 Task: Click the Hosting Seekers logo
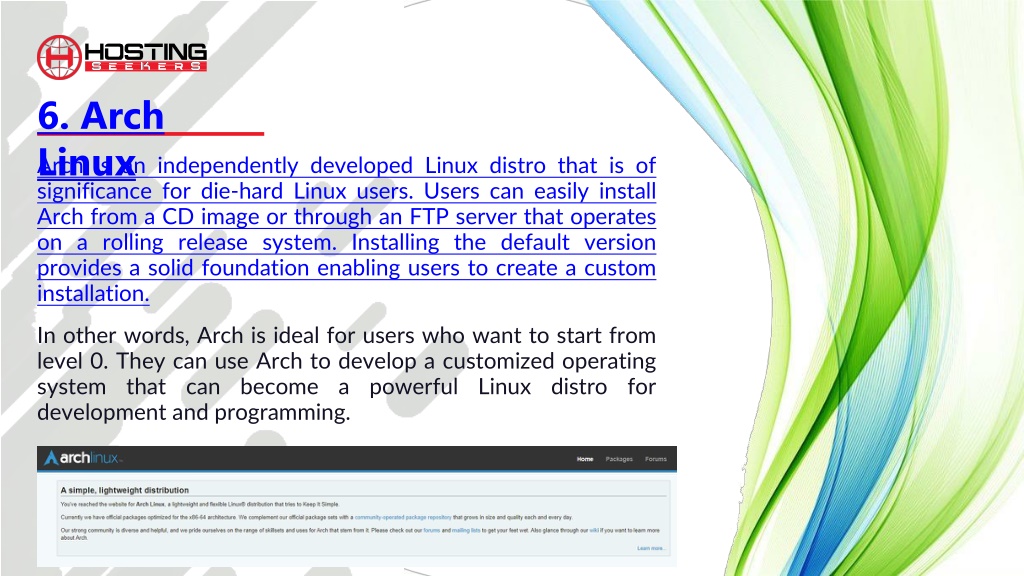click(122, 57)
